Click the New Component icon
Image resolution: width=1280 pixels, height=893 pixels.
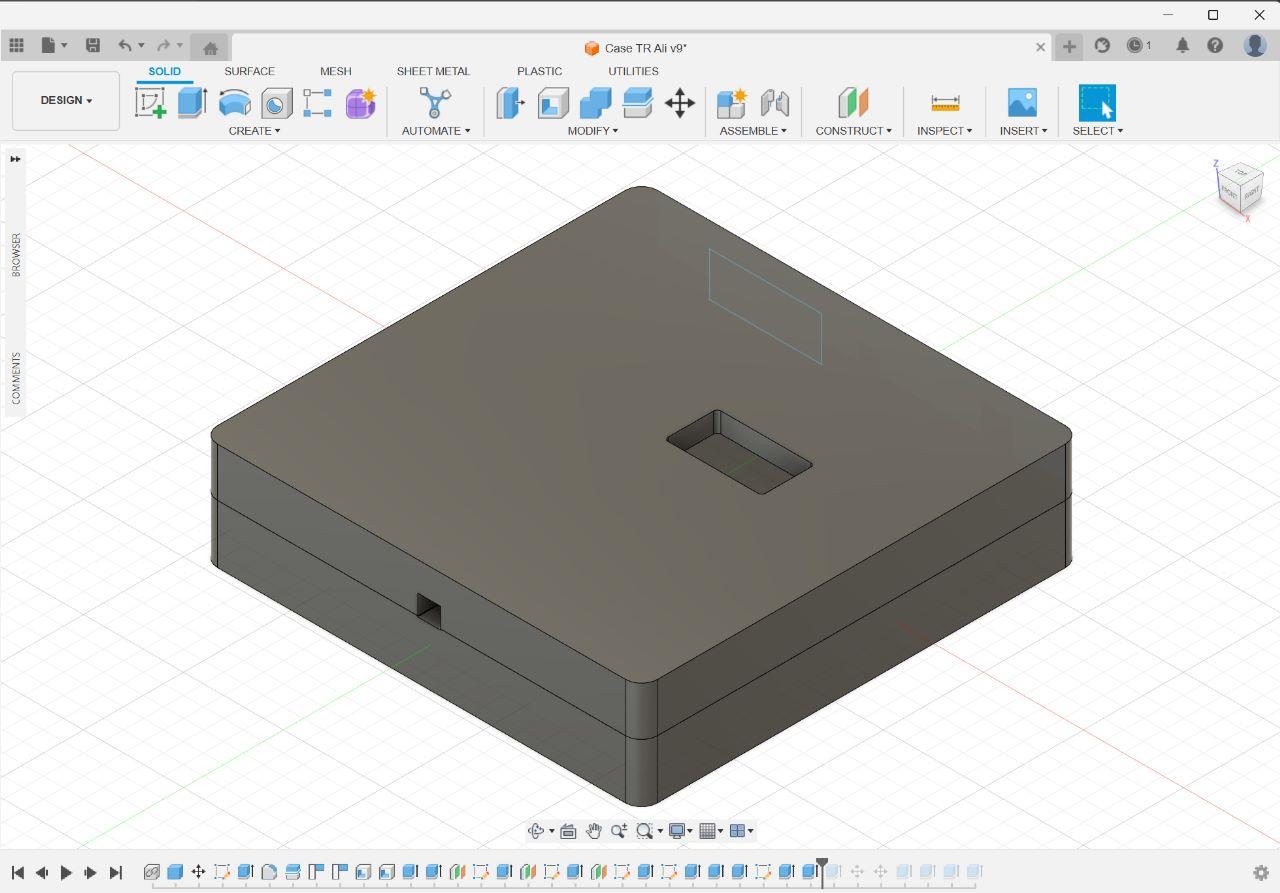coord(732,103)
